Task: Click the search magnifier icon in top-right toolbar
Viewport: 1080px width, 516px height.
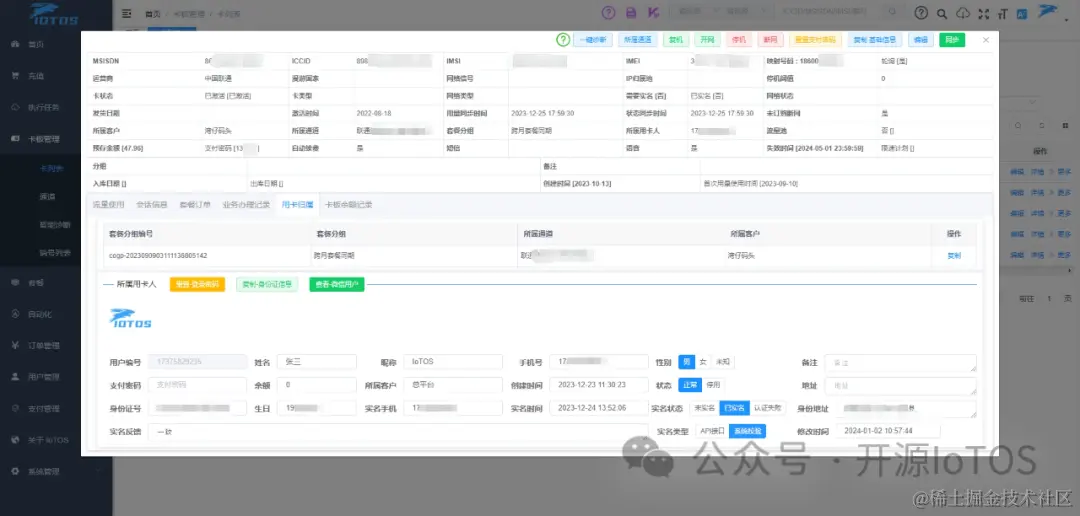Action: click(942, 12)
